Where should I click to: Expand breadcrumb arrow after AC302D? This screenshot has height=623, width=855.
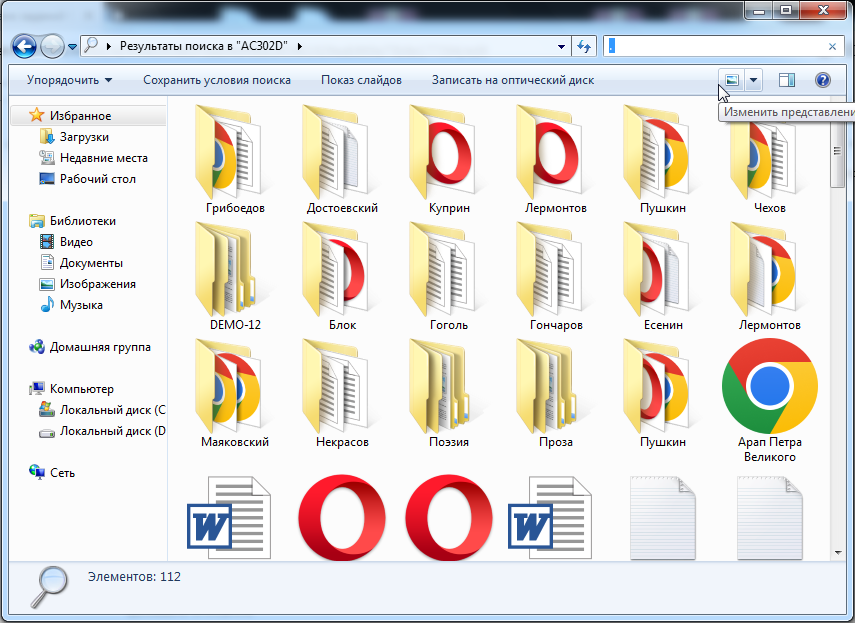[x=299, y=46]
